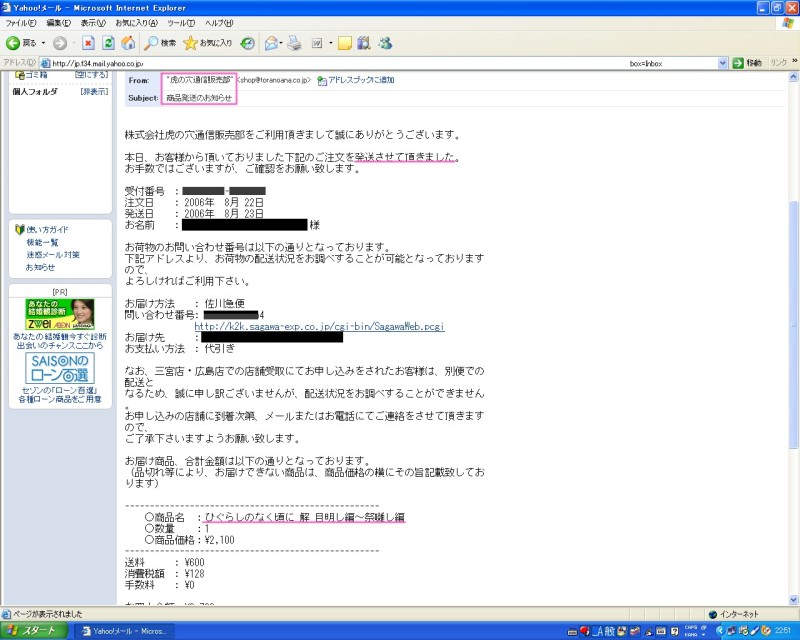Screen dimensions: 800x640
Task: Click the shield security tray icon
Action: point(765,631)
